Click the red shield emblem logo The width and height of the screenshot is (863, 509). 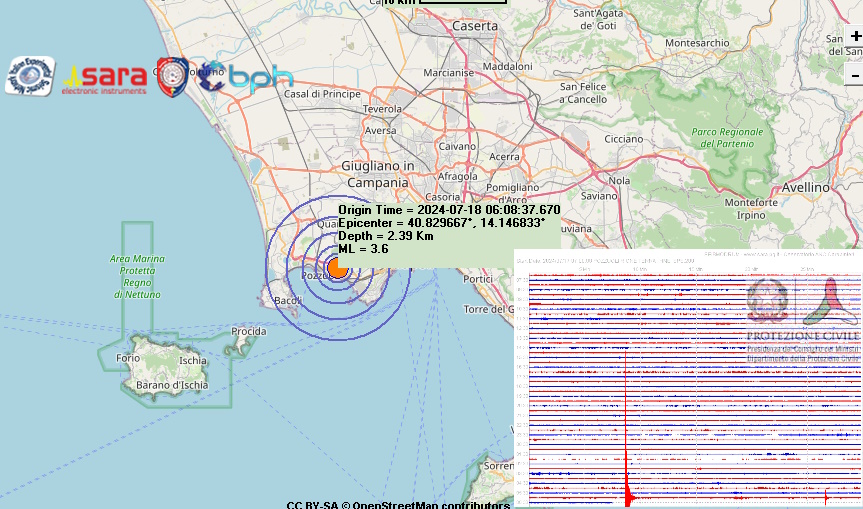(x=173, y=77)
